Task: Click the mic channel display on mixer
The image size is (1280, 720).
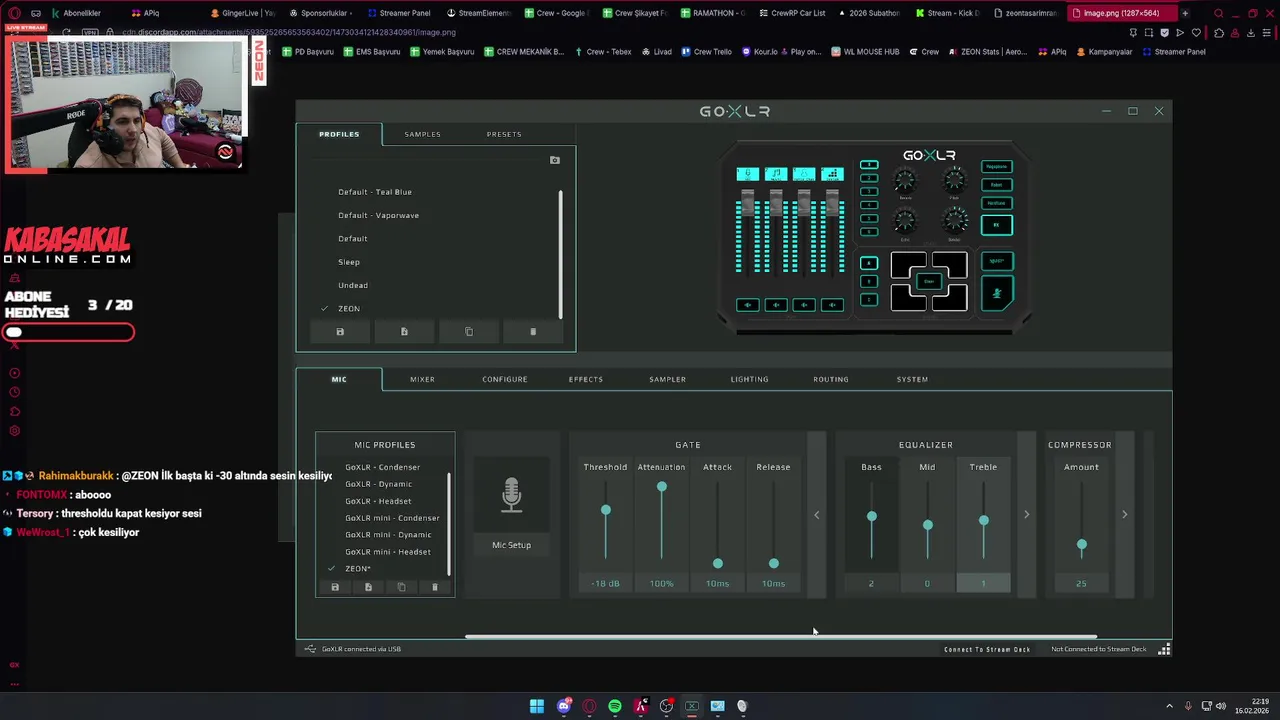Action: point(748,174)
